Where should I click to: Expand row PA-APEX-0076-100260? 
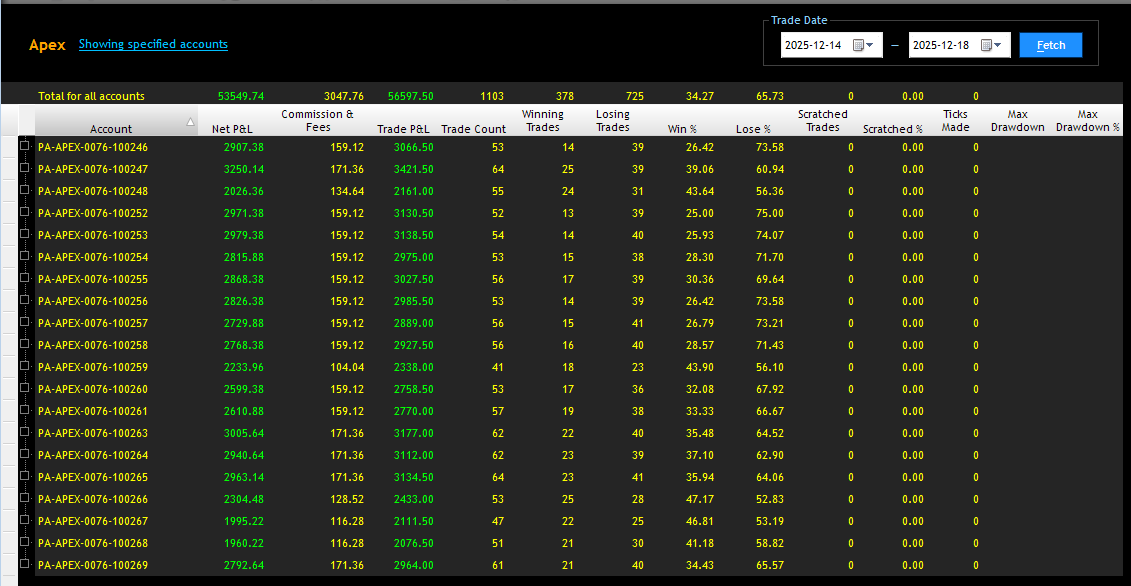click(25, 388)
